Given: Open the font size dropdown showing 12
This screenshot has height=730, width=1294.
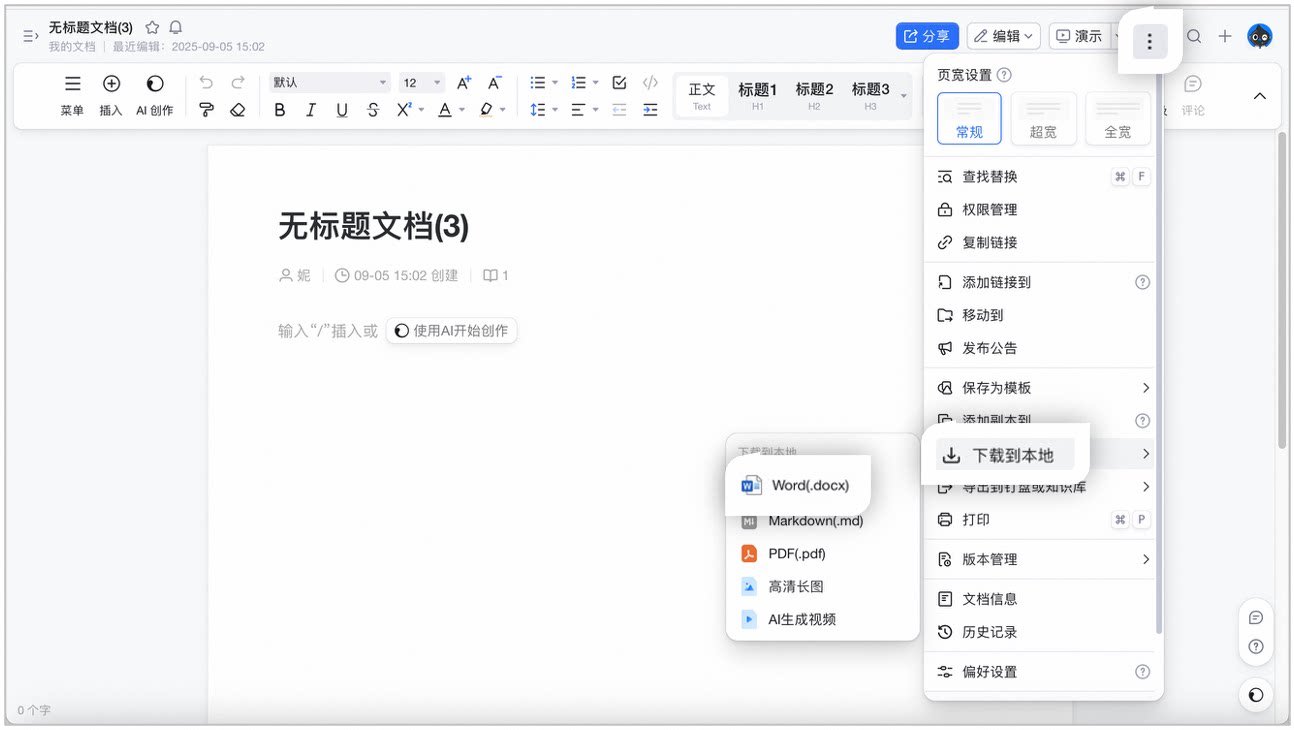Looking at the screenshot, I should click(422, 83).
